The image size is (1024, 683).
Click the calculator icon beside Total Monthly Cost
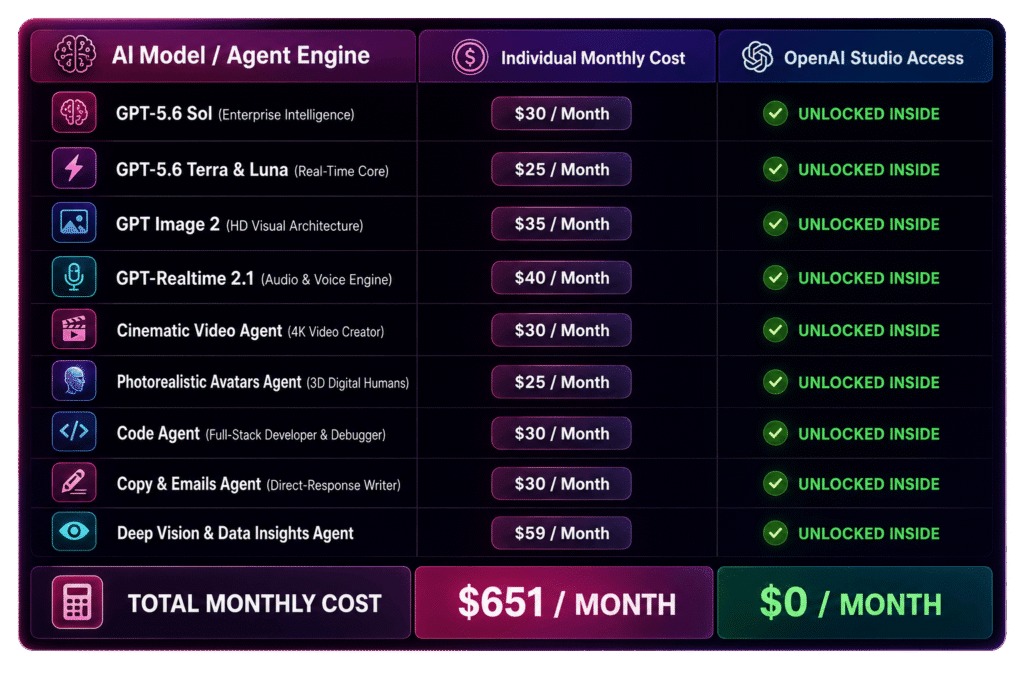point(77,602)
